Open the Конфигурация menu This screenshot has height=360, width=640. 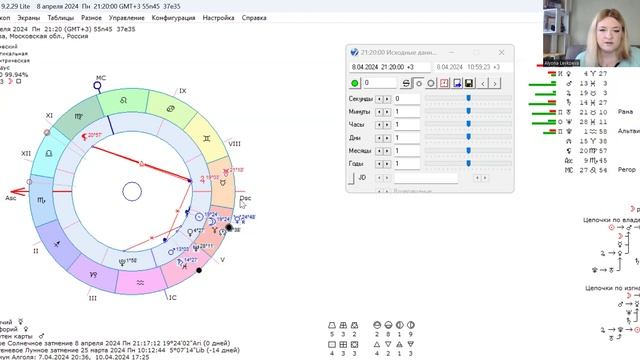[x=173, y=18]
